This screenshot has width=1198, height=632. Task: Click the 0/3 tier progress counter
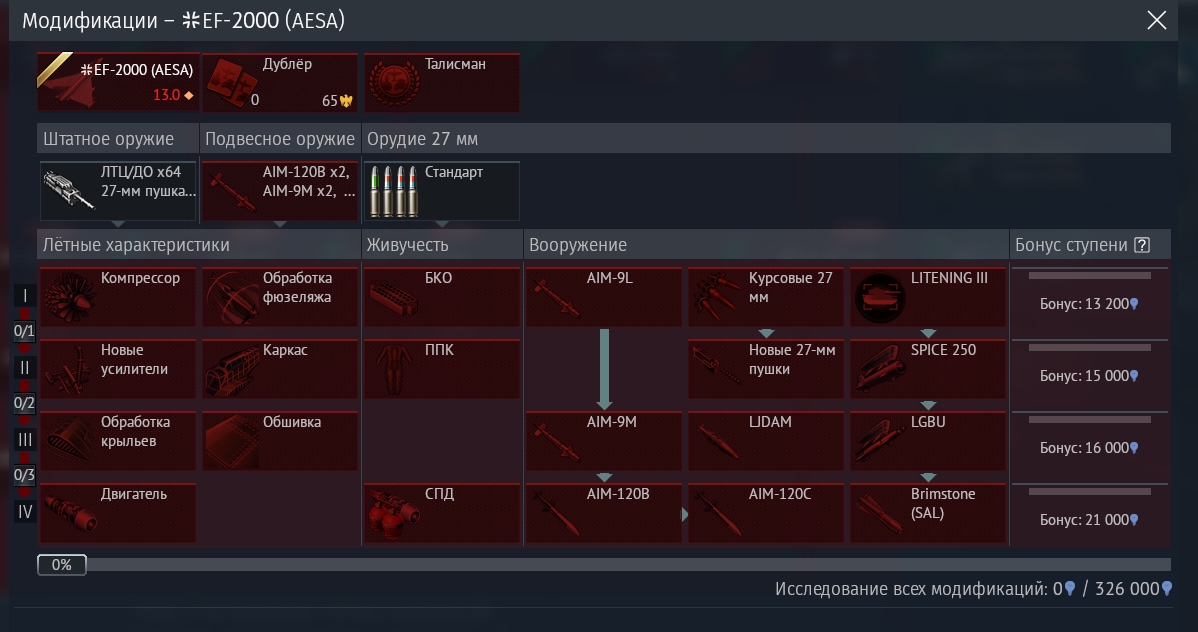(x=24, y=475)
